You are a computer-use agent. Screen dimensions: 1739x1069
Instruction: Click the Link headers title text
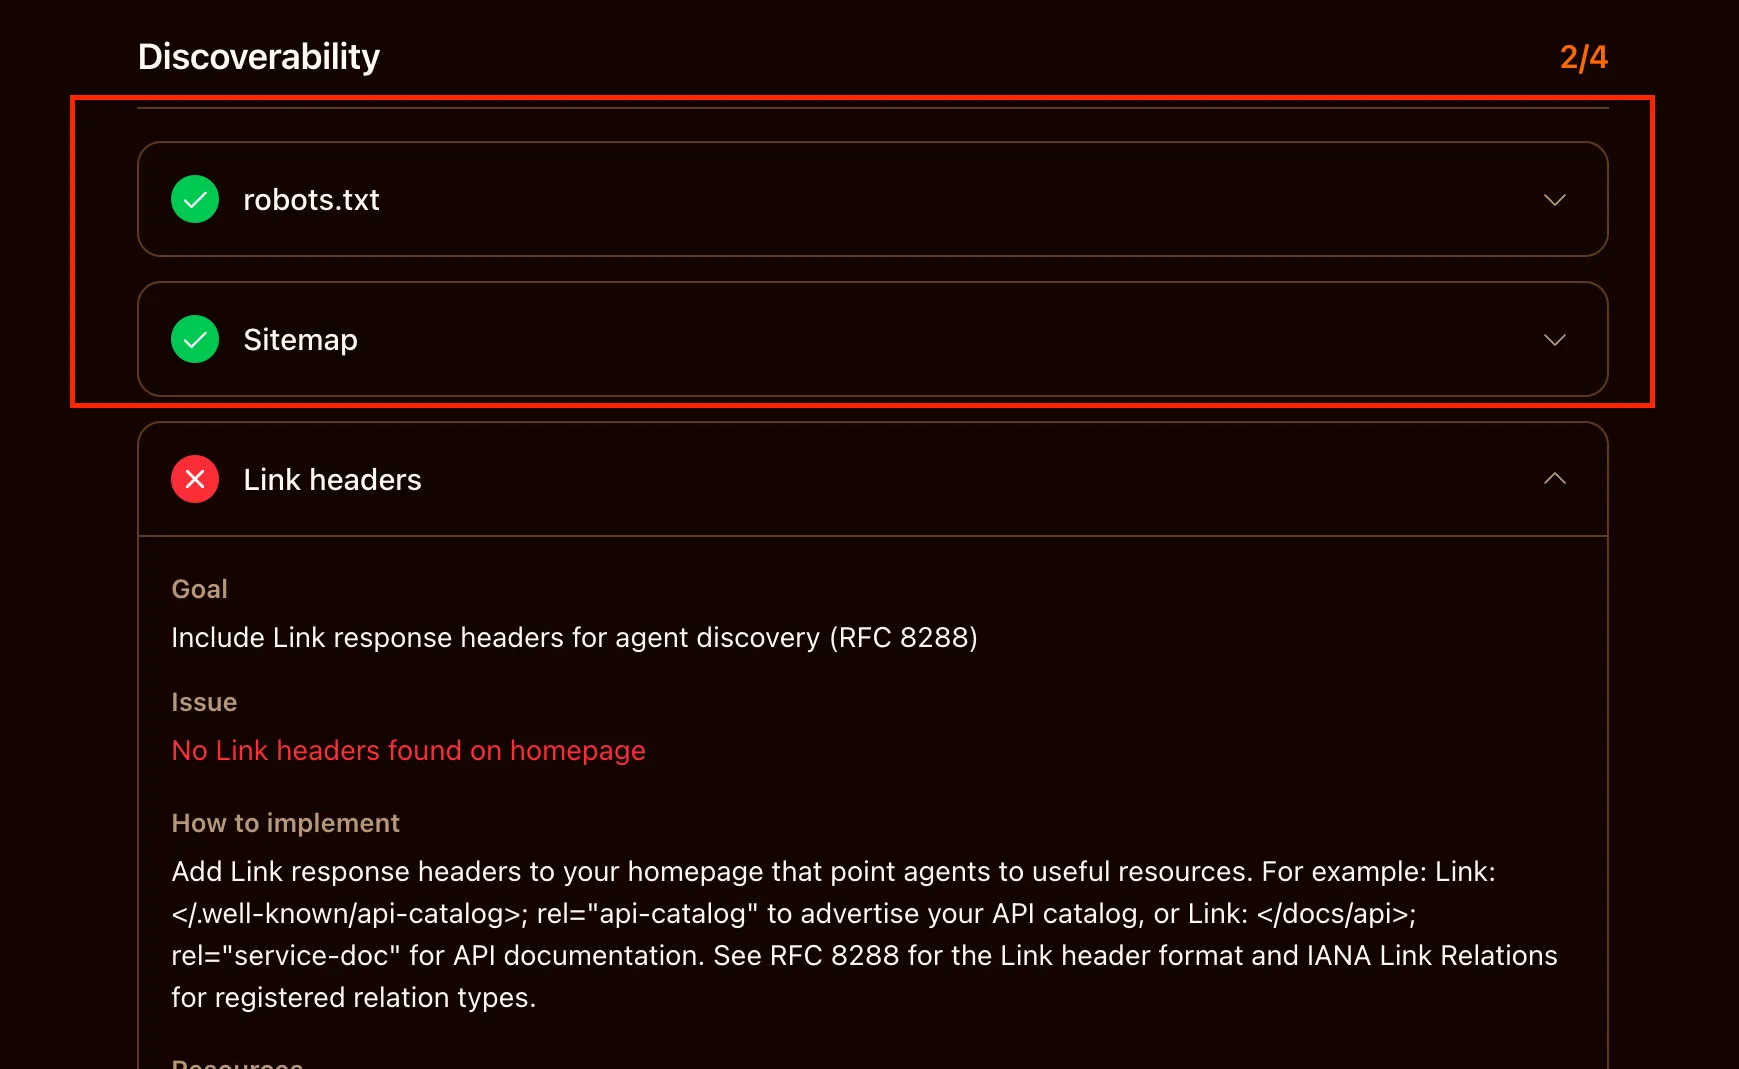click(x=332, y=480)
